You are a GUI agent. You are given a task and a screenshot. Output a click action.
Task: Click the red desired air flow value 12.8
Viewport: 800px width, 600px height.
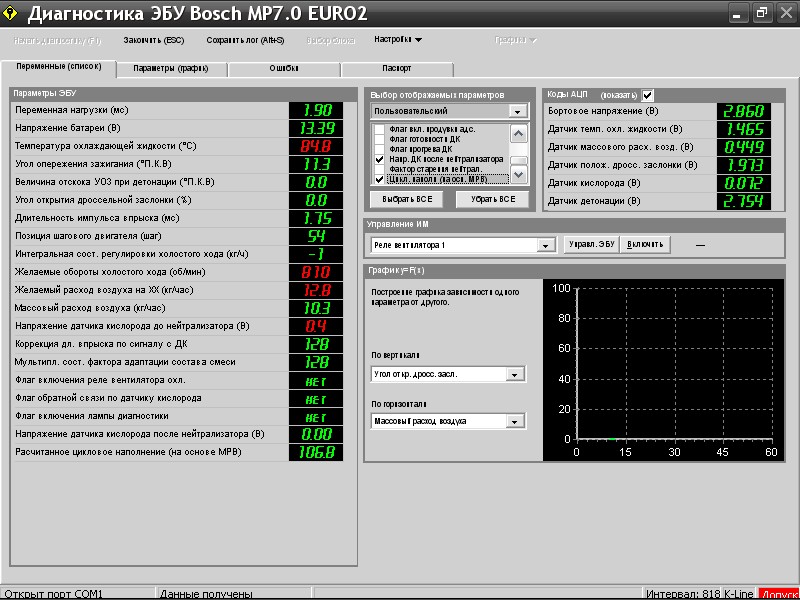[316, 290]
